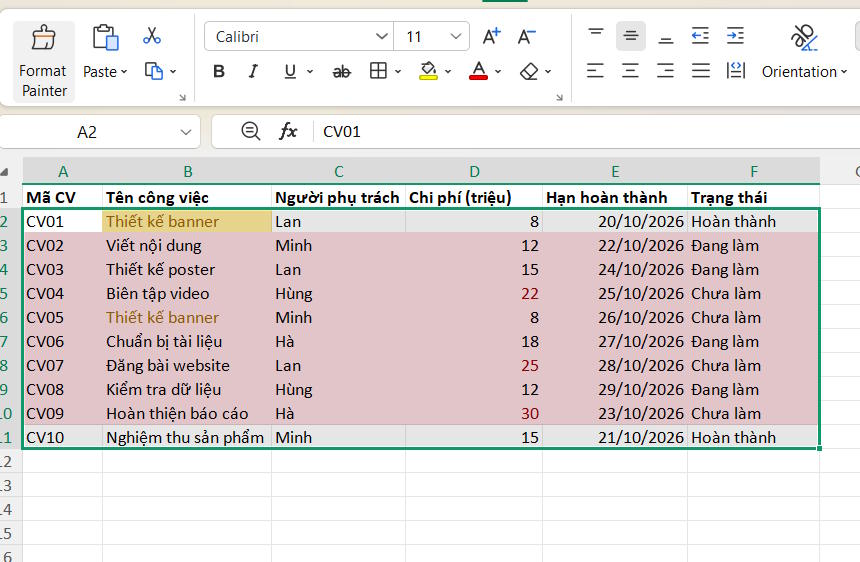Expand Clear options dropdown arrow
The image size is (860, 562).
click(x=548, y=71)
